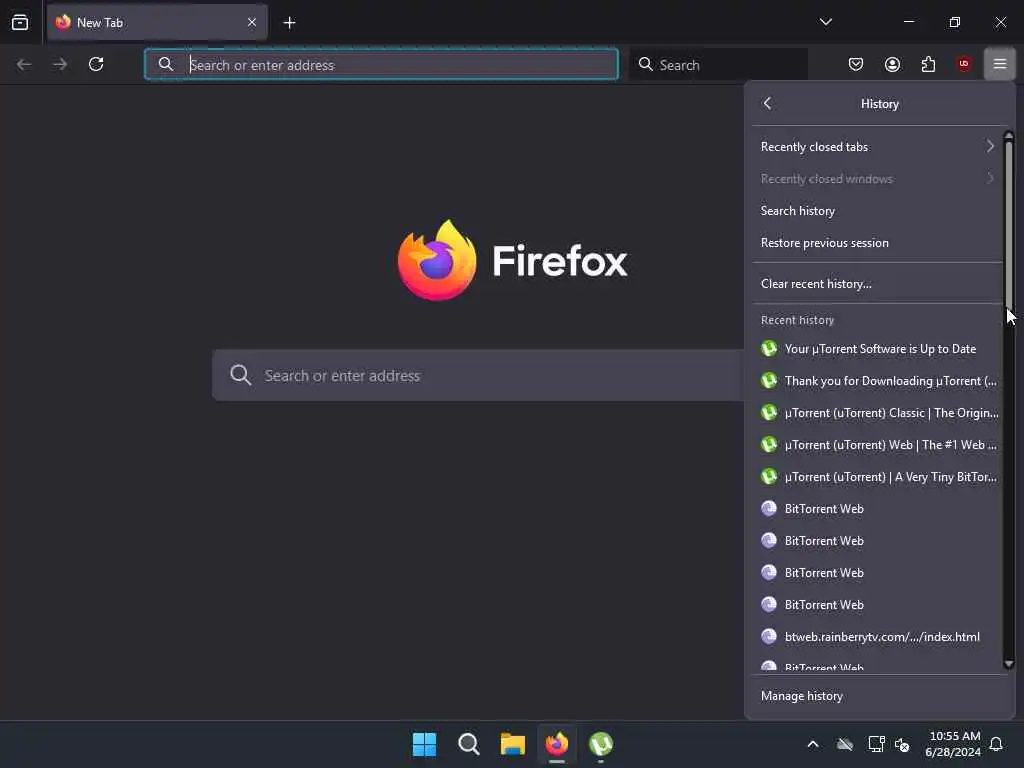Click the Forward navigation arrow
The height and width of the screenshot is (768, 1024).
click(x=60, y=64)
